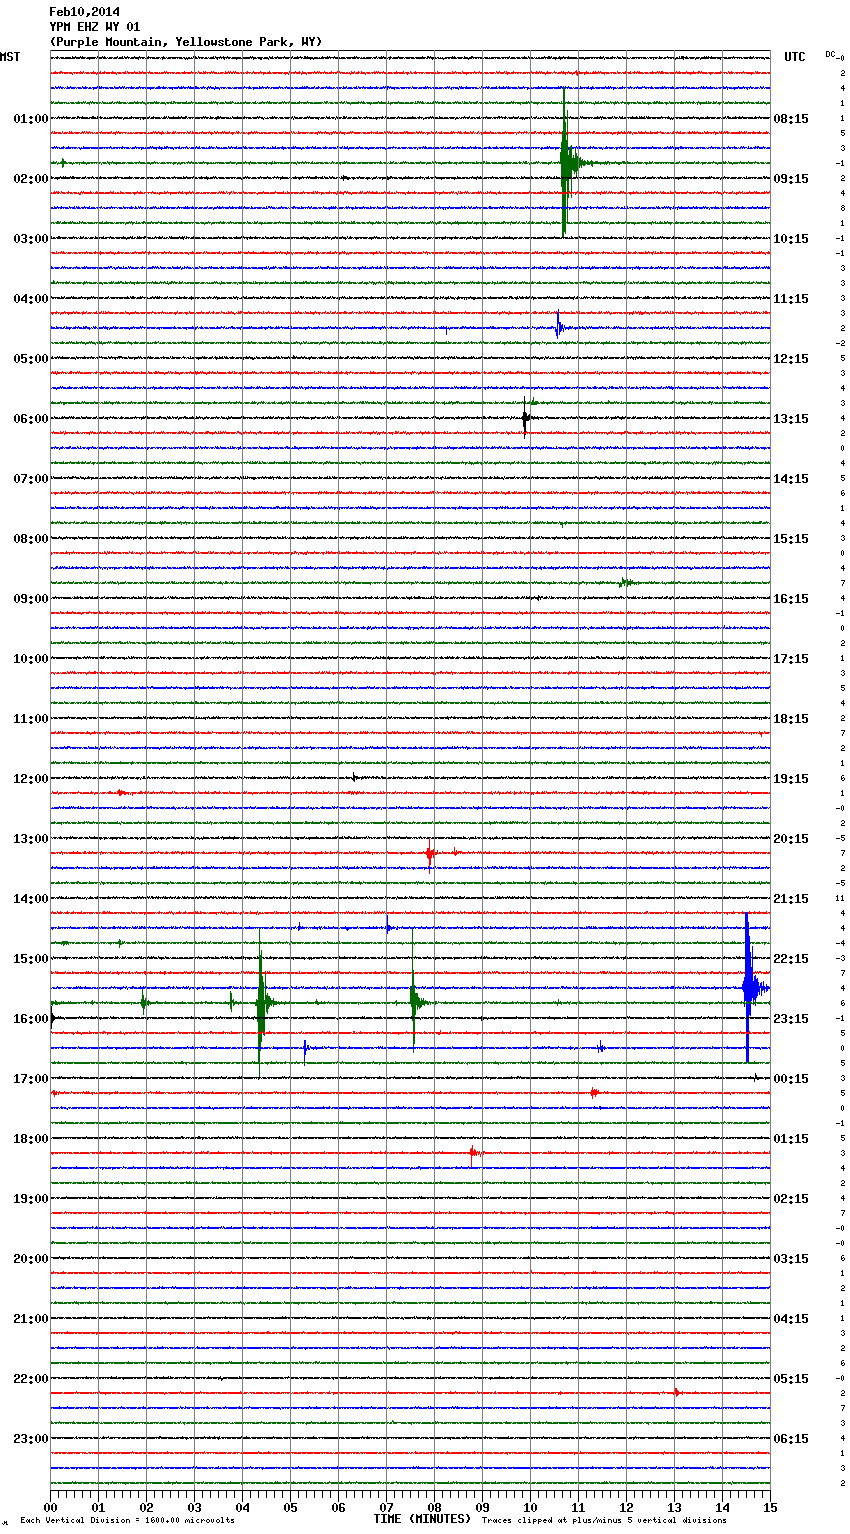Click the 'Each Vertical Division = 1600.00 microvolts' note

(x=127, y=1520)
